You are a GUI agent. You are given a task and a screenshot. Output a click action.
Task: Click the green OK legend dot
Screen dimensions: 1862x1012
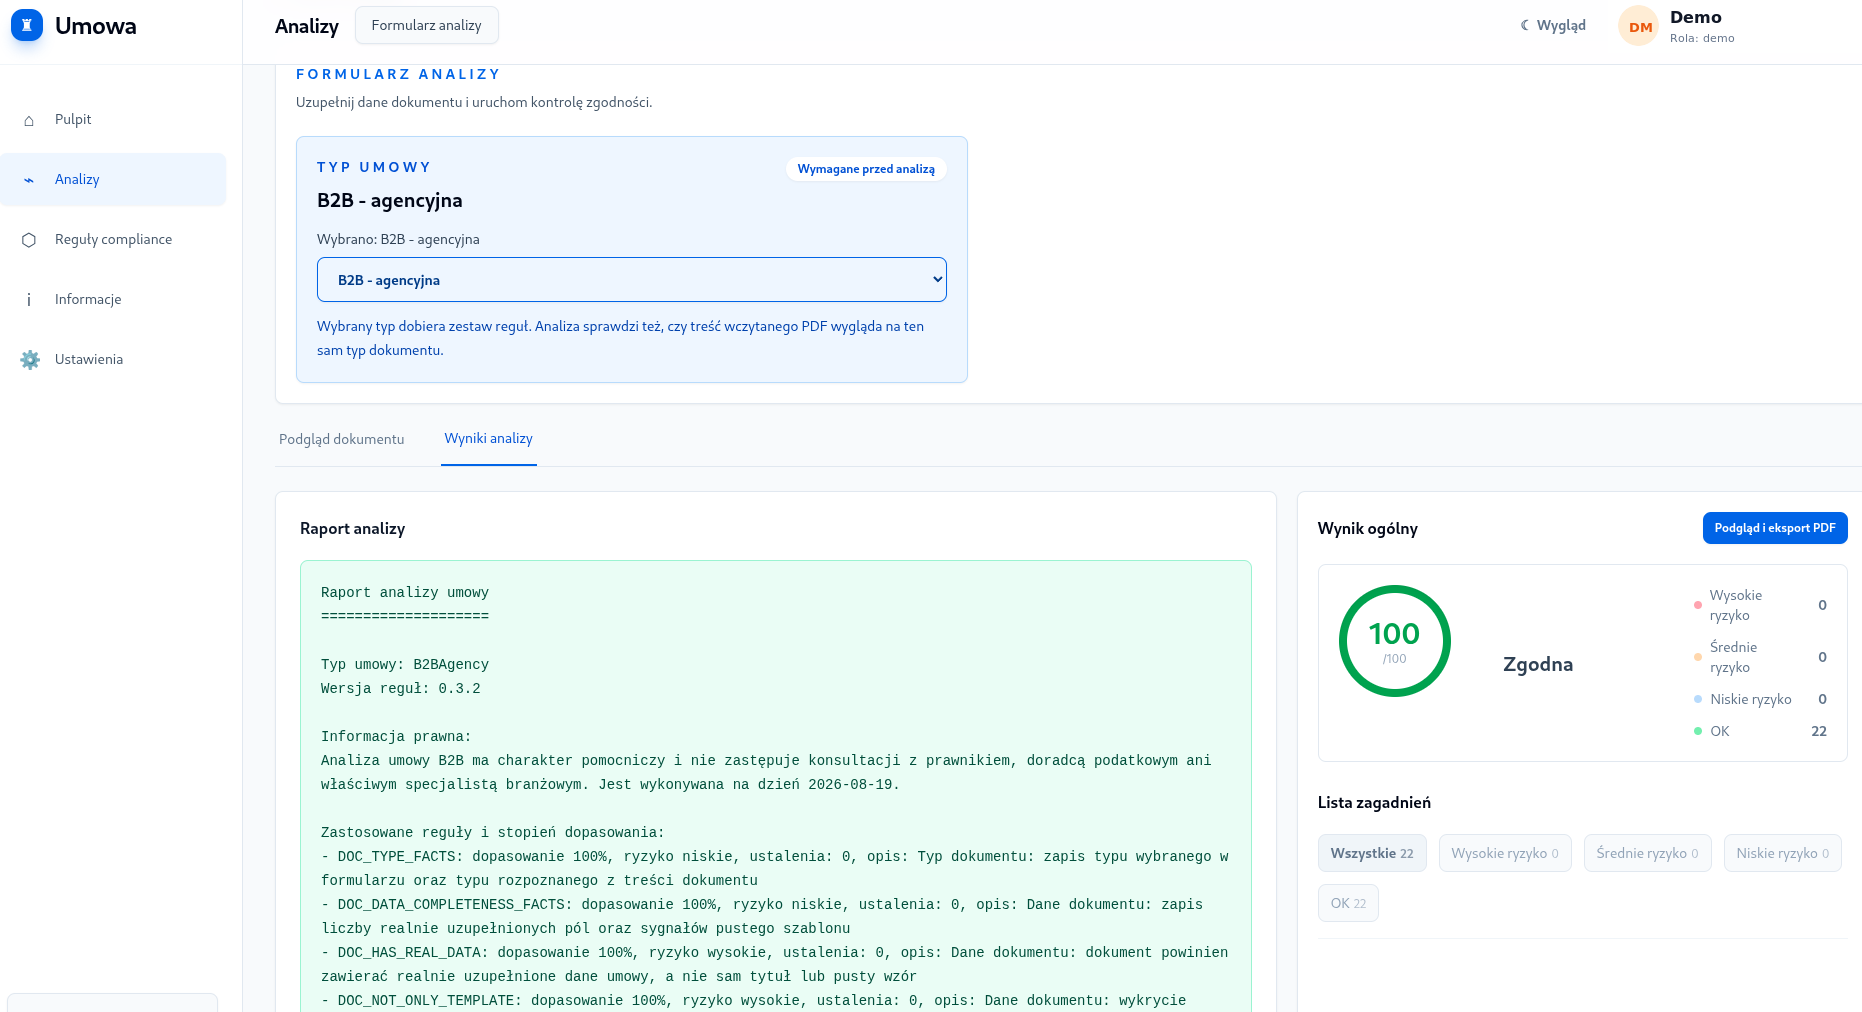[x=1698, y=731]
